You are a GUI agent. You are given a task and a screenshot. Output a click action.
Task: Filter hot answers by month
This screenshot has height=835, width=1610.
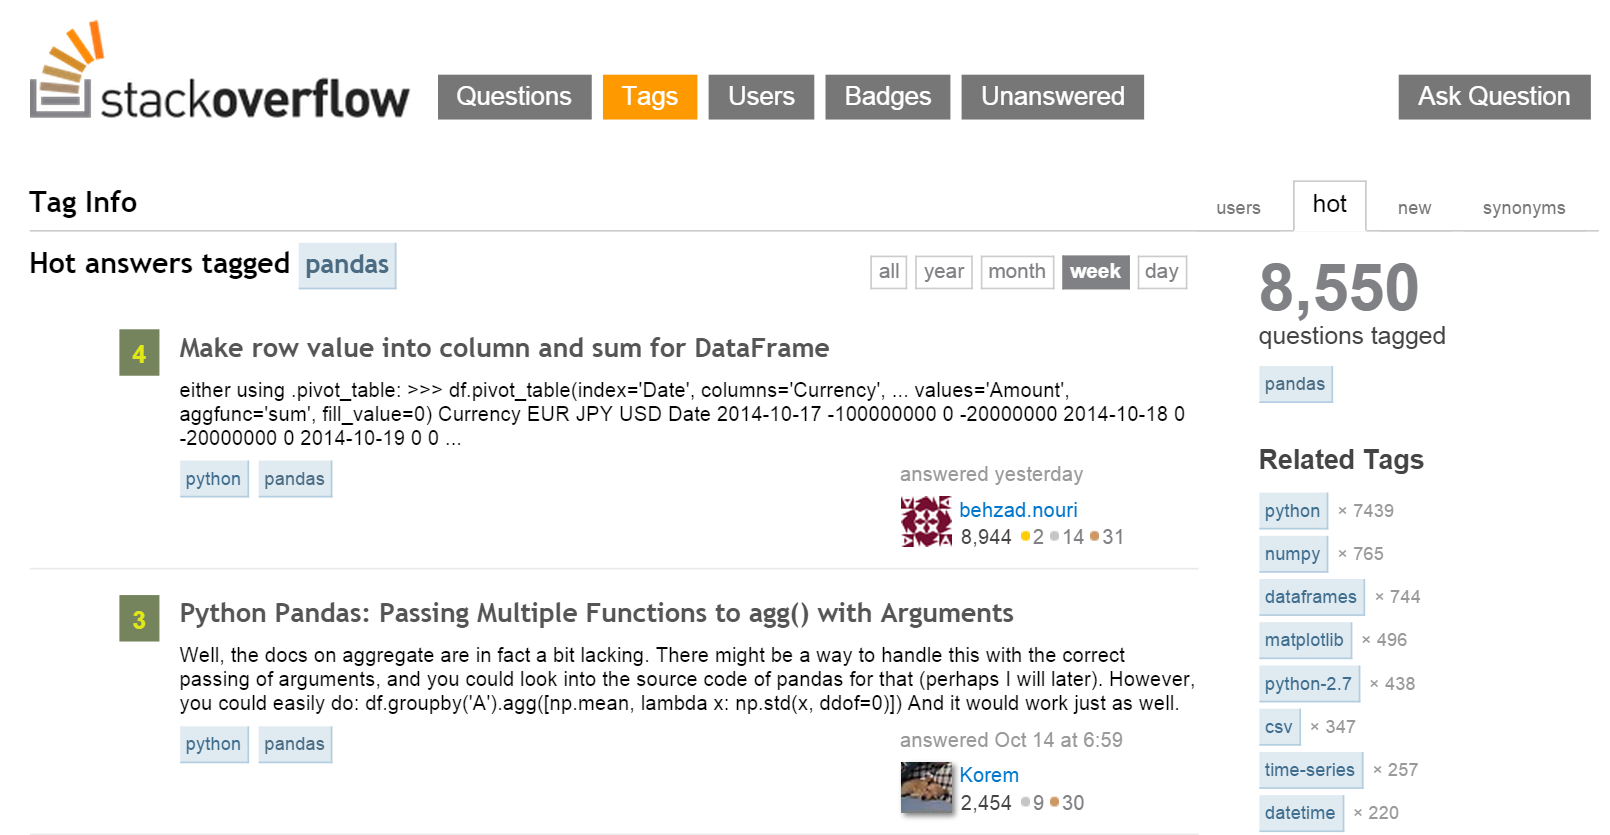pos(1016,272)
